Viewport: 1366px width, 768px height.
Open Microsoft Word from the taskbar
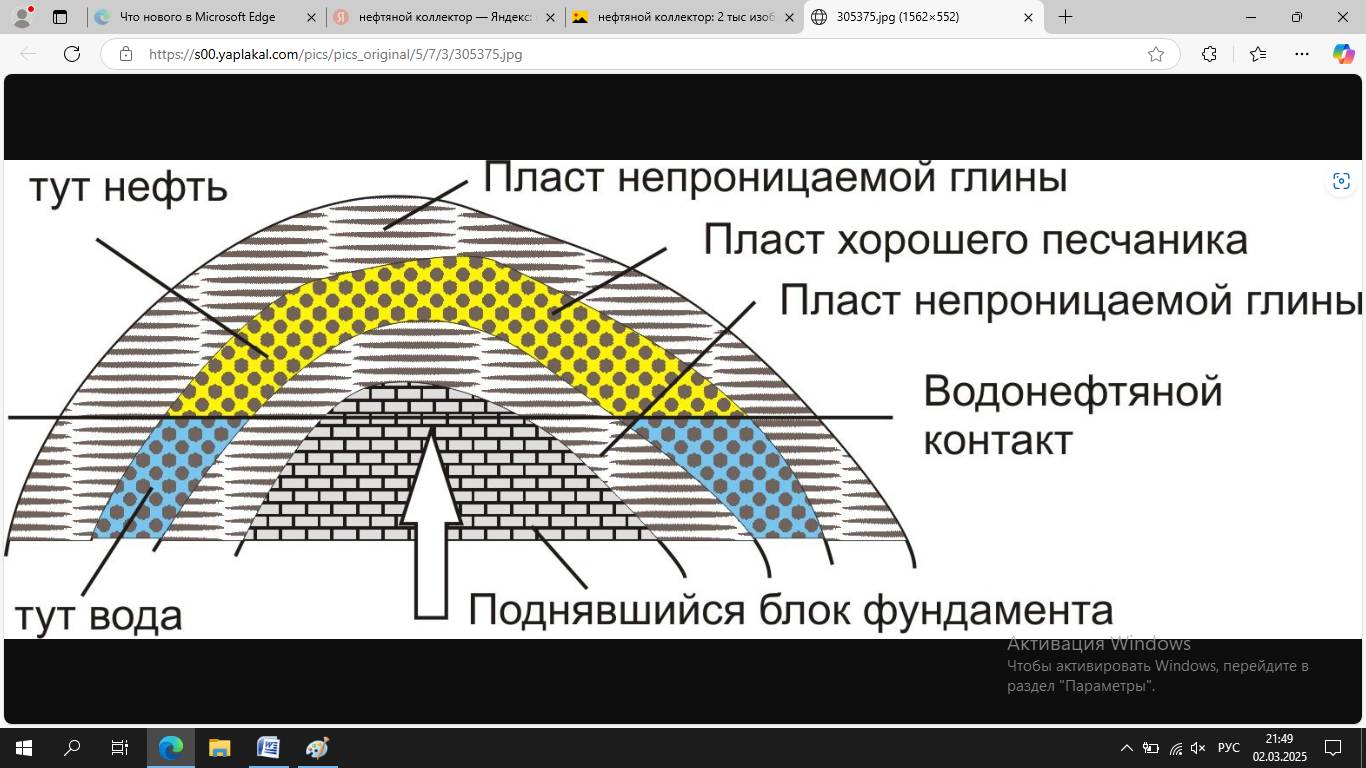click(x=268, y=748)
